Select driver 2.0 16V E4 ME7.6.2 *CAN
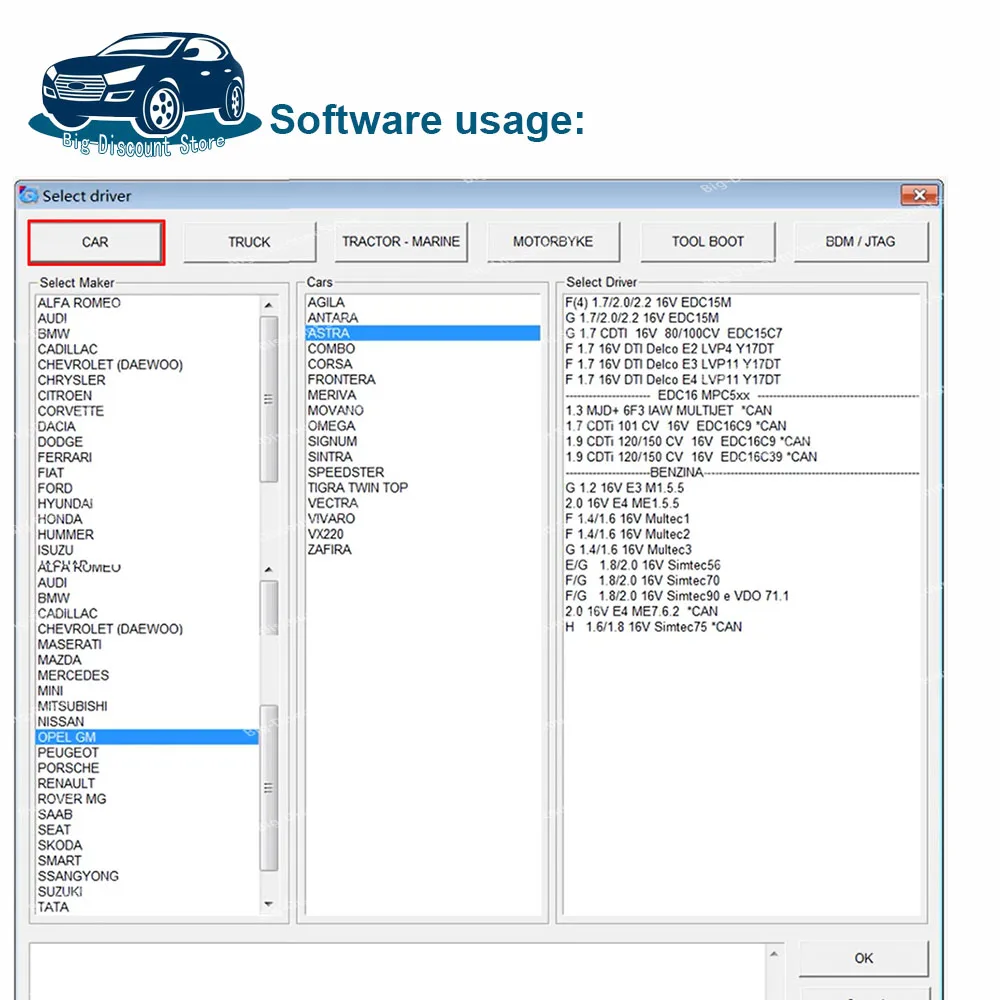Viewport: 1000px width, 1000px height. coord(642,612)
